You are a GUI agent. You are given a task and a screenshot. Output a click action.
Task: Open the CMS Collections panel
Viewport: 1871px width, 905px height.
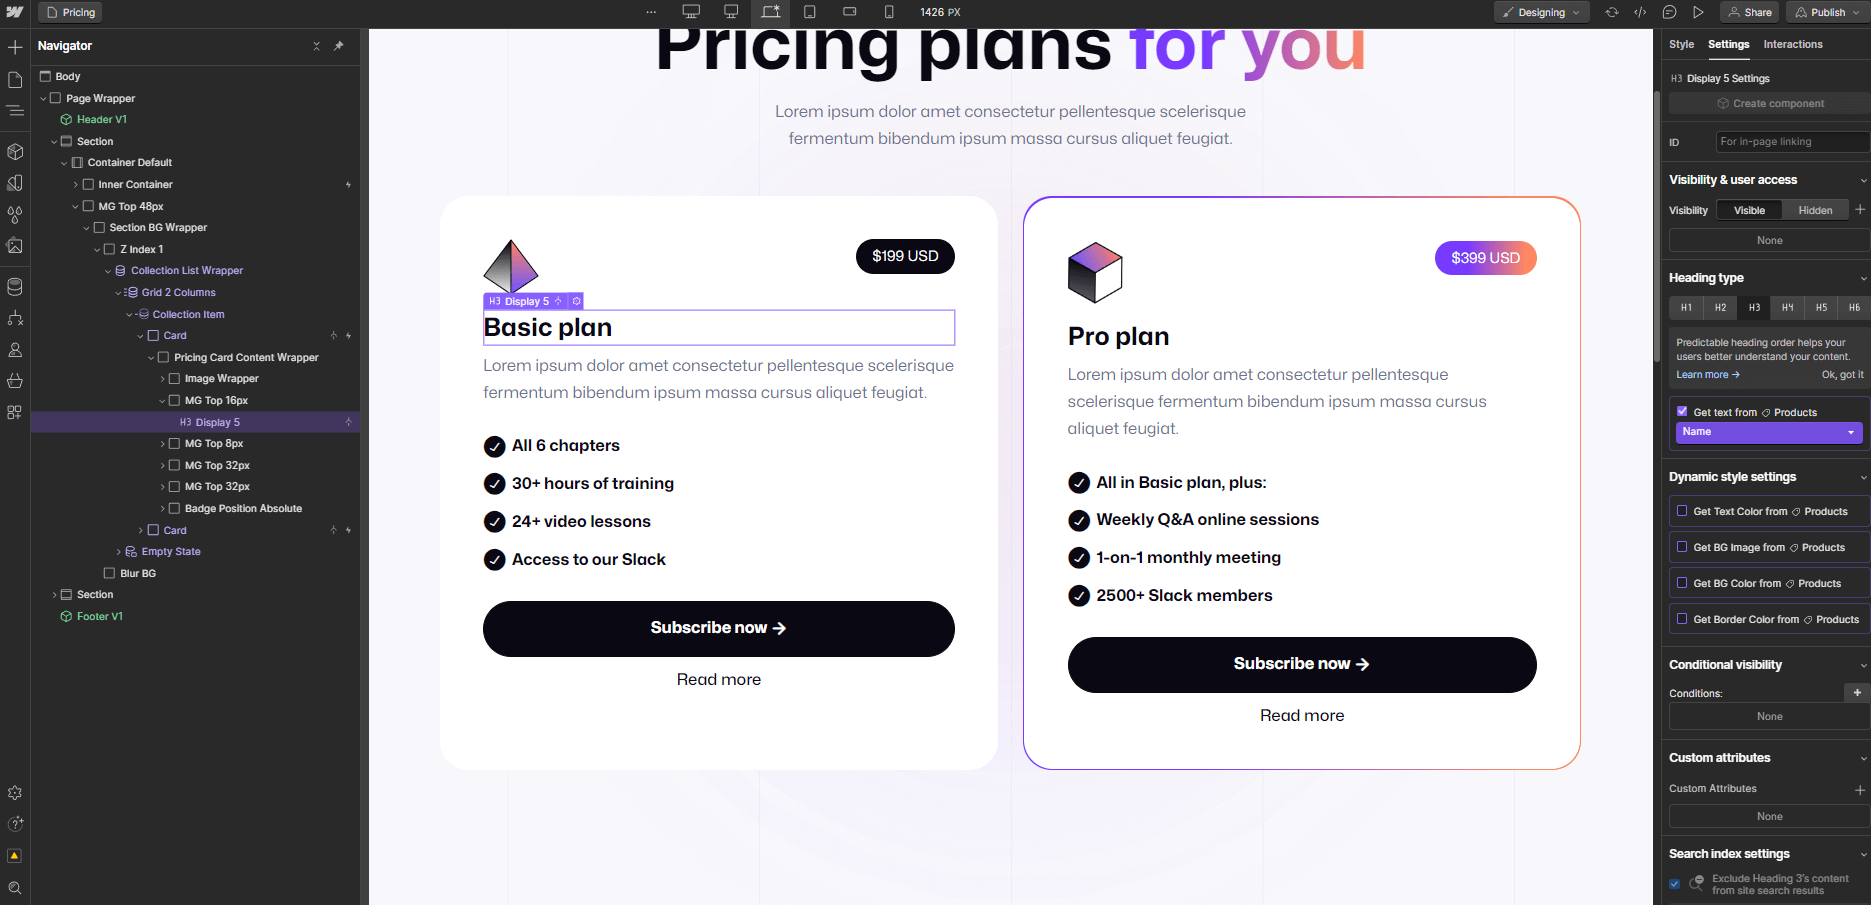(15, 286)
